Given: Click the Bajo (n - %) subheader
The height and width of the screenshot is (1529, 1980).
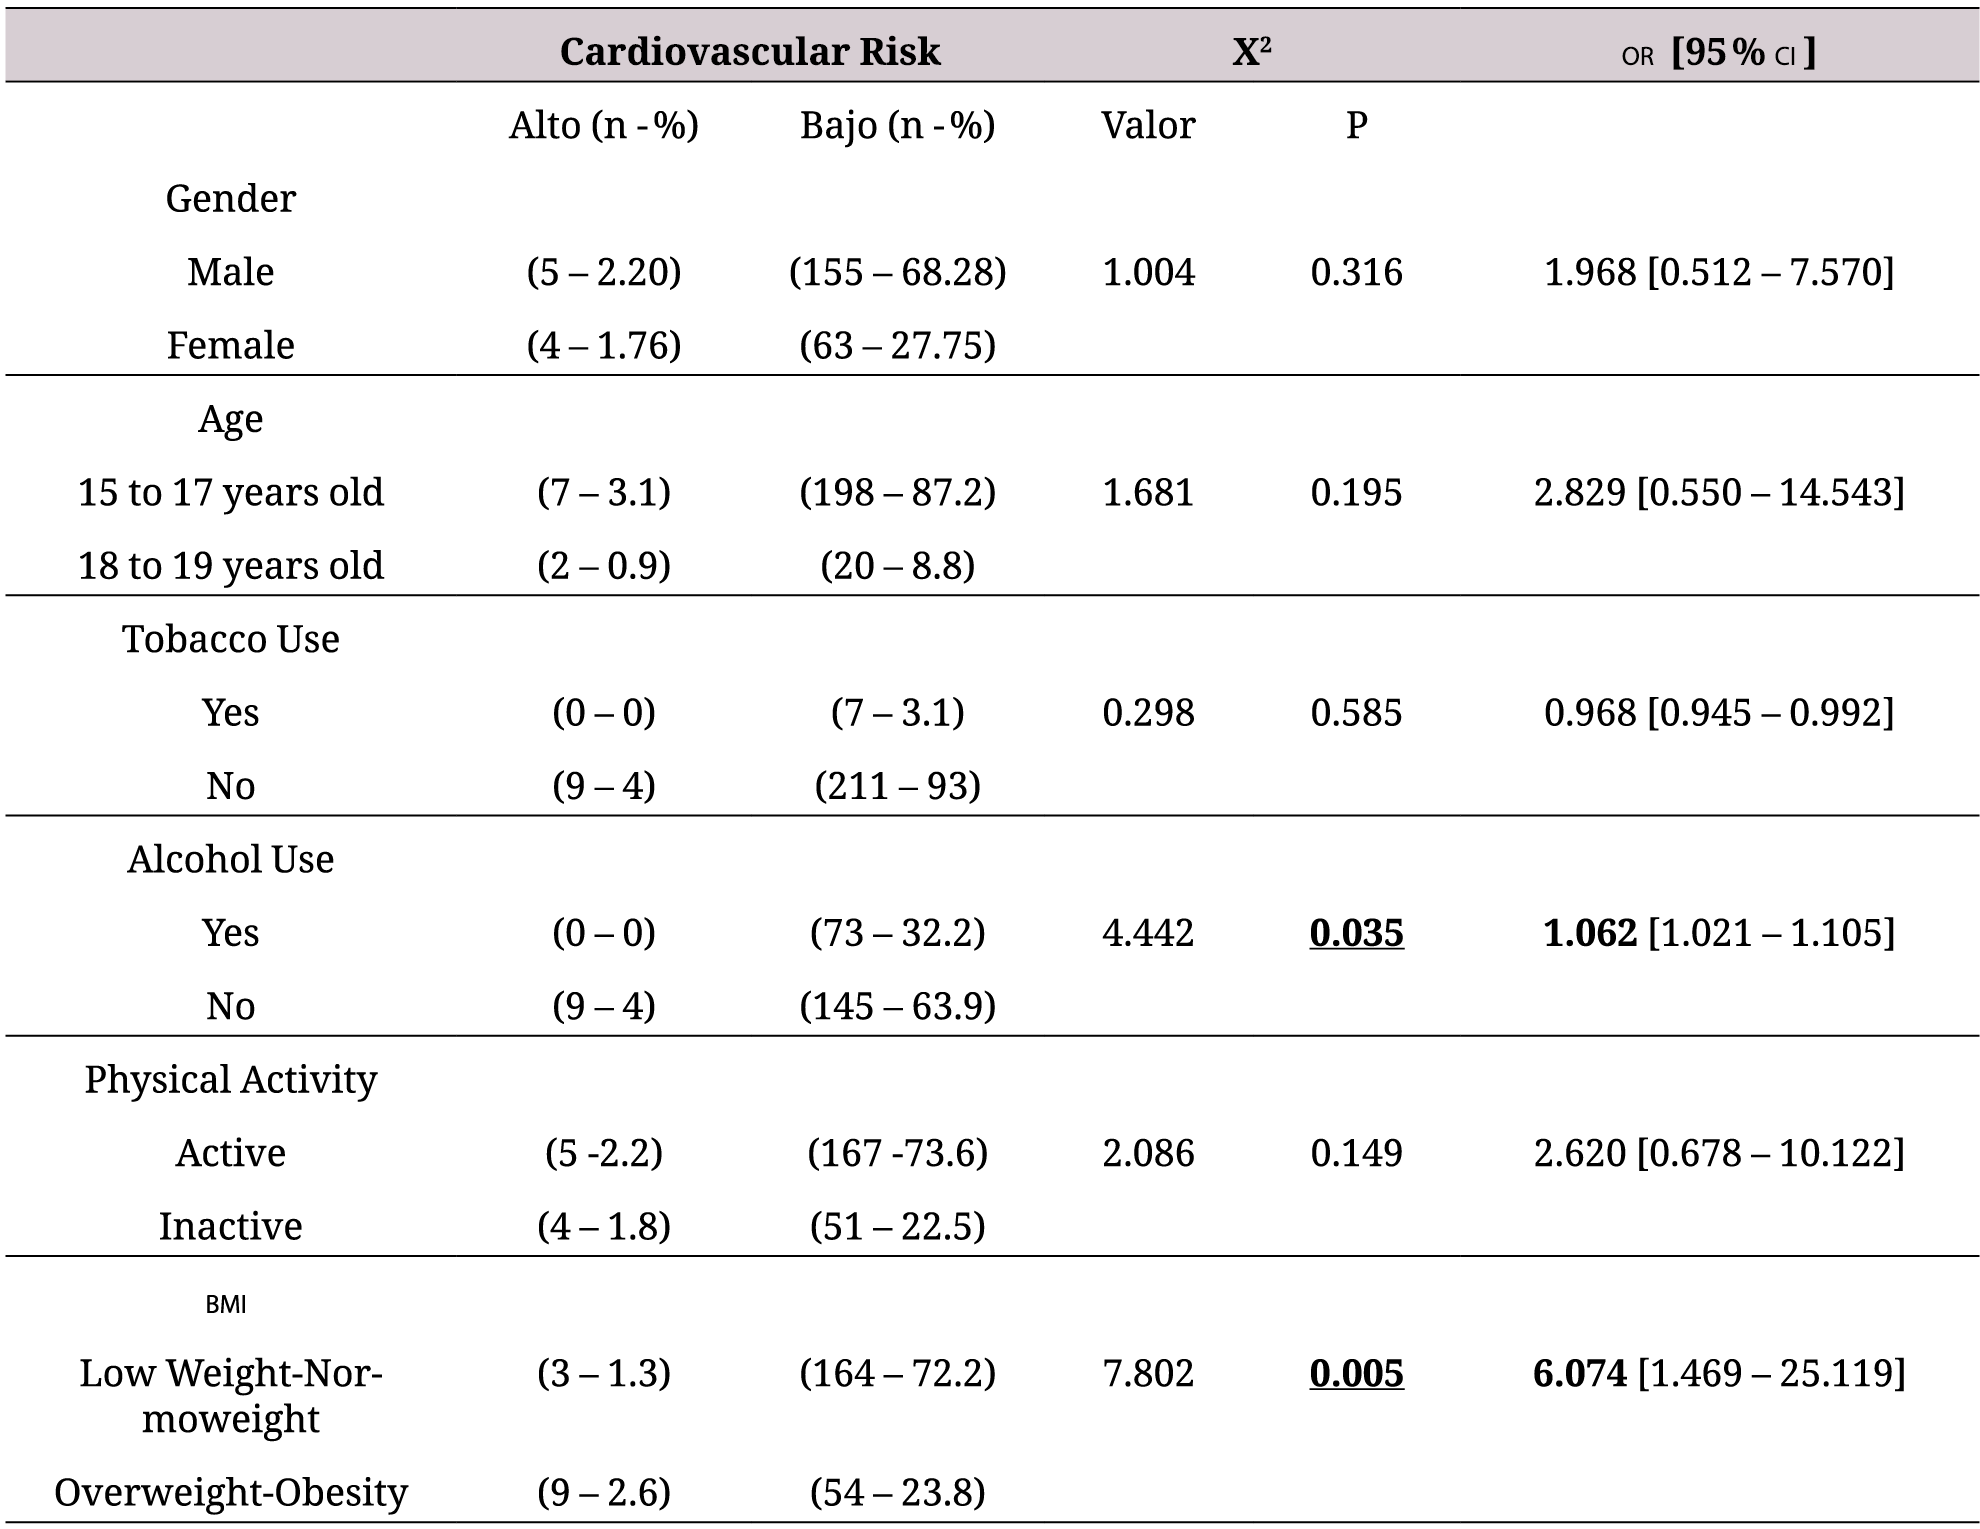Looking at the screenshot, I should [x=897, y=126].
